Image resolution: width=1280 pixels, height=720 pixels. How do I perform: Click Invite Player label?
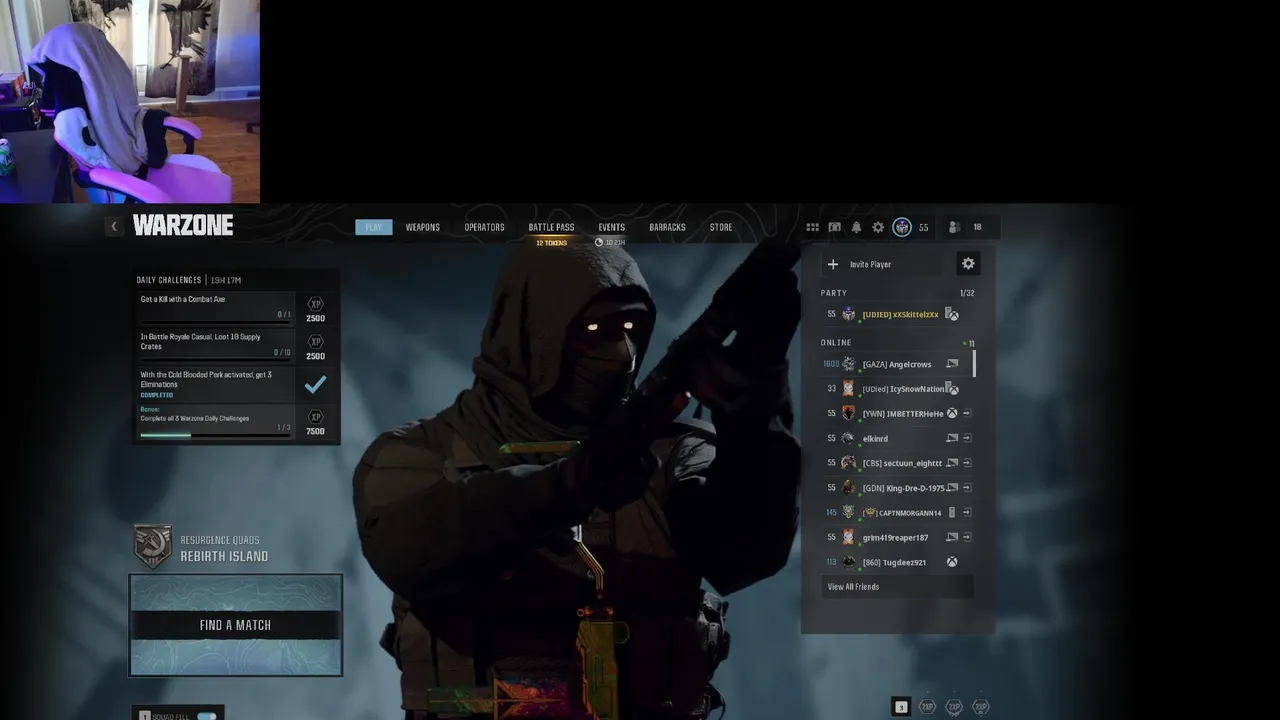[x=870, y=264]
